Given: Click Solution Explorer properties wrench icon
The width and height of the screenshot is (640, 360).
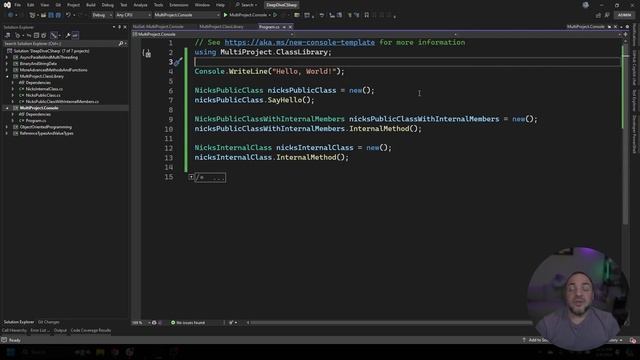Looking at the screenshot, I should click(68, 36).
